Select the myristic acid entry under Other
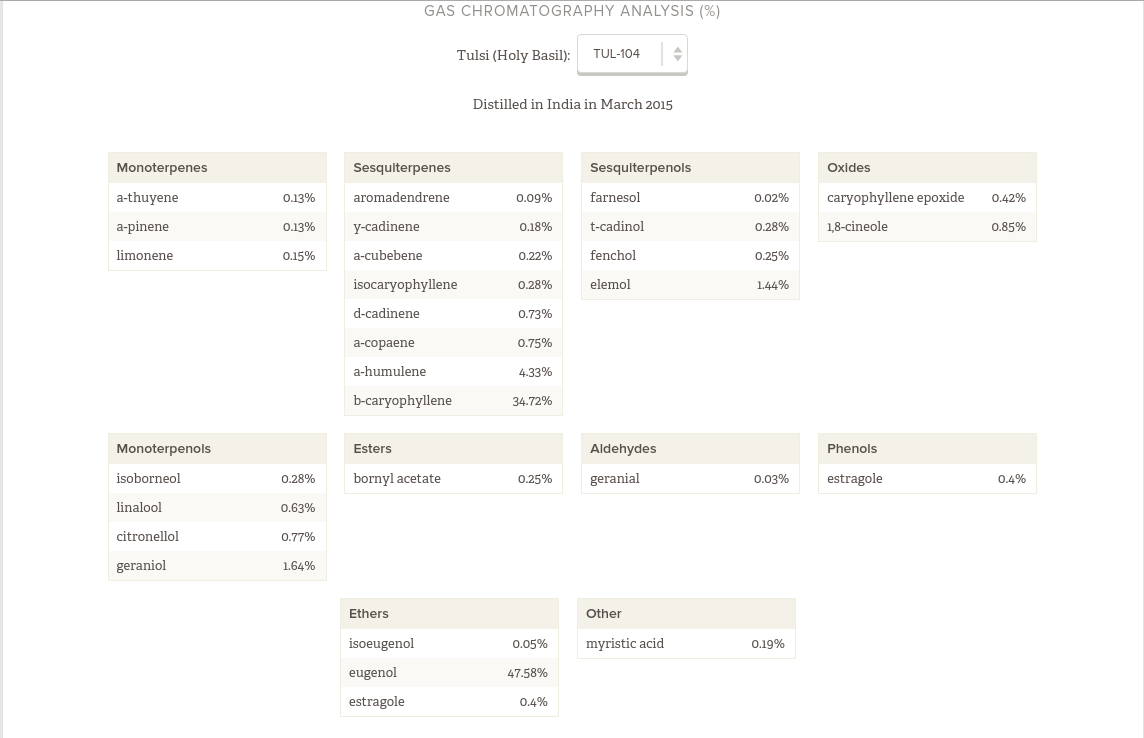 click(686, 644)
